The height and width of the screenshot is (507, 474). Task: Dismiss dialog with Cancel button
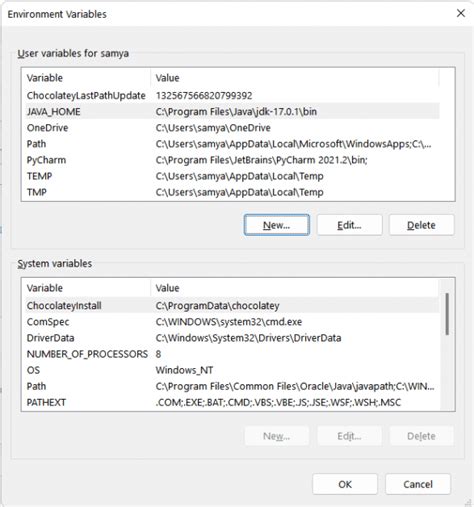tap(418, 484)
